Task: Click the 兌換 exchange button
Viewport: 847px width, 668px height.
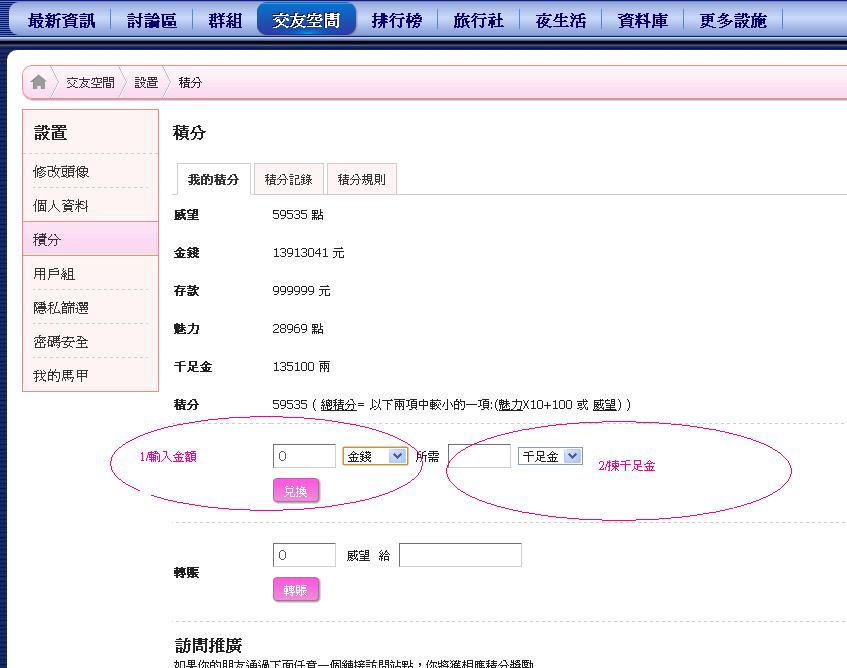Action: [296, 491]
